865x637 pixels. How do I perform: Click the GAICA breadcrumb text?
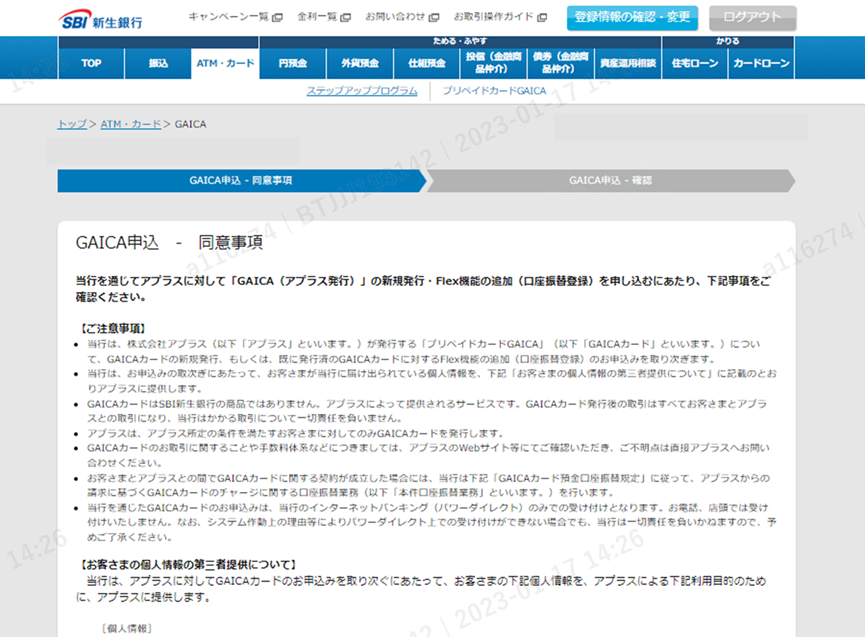(190, 124)
